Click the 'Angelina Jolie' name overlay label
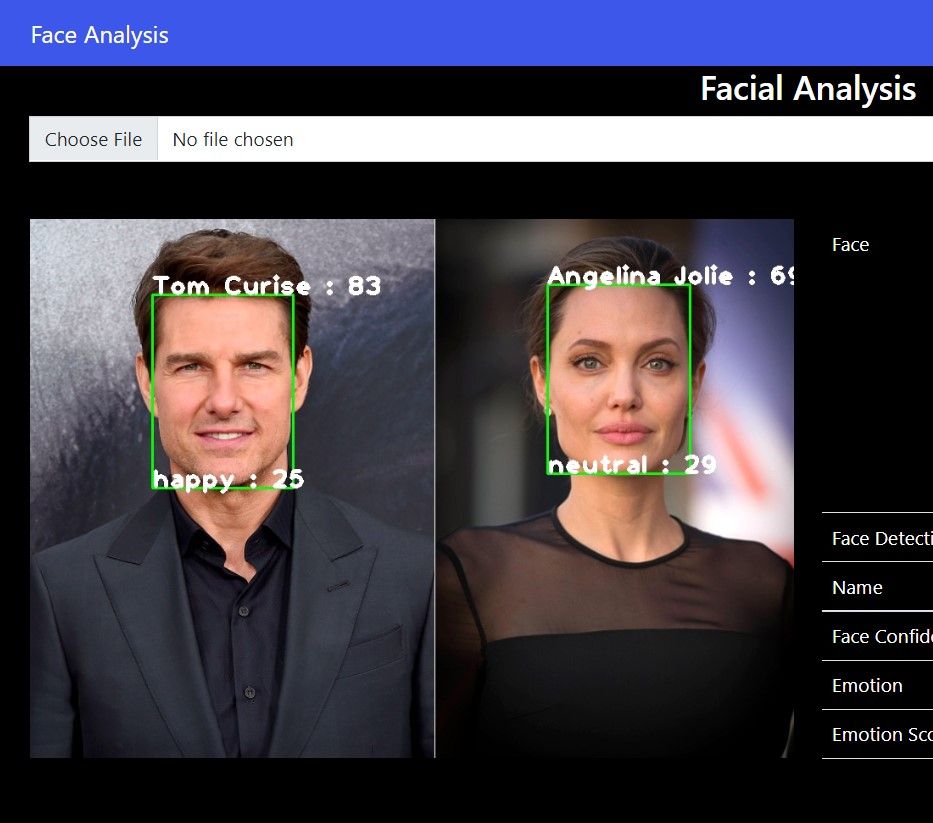Viewport: 933px width, 823px height. coord(640,276)
